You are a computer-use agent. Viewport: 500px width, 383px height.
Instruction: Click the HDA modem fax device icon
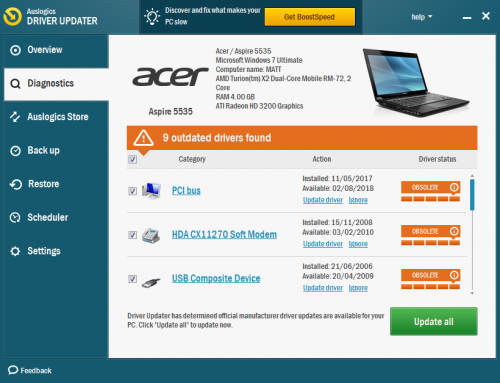(151, 235)
